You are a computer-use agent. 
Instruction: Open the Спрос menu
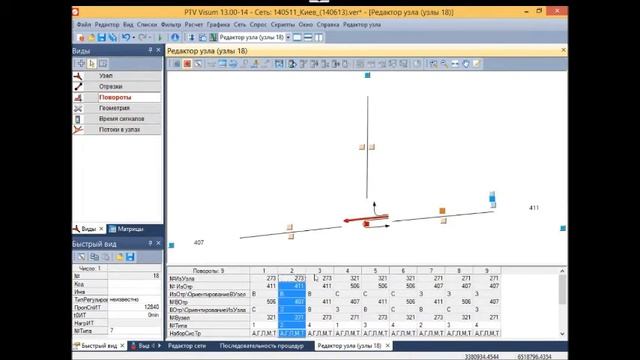(x=258, y=24)
